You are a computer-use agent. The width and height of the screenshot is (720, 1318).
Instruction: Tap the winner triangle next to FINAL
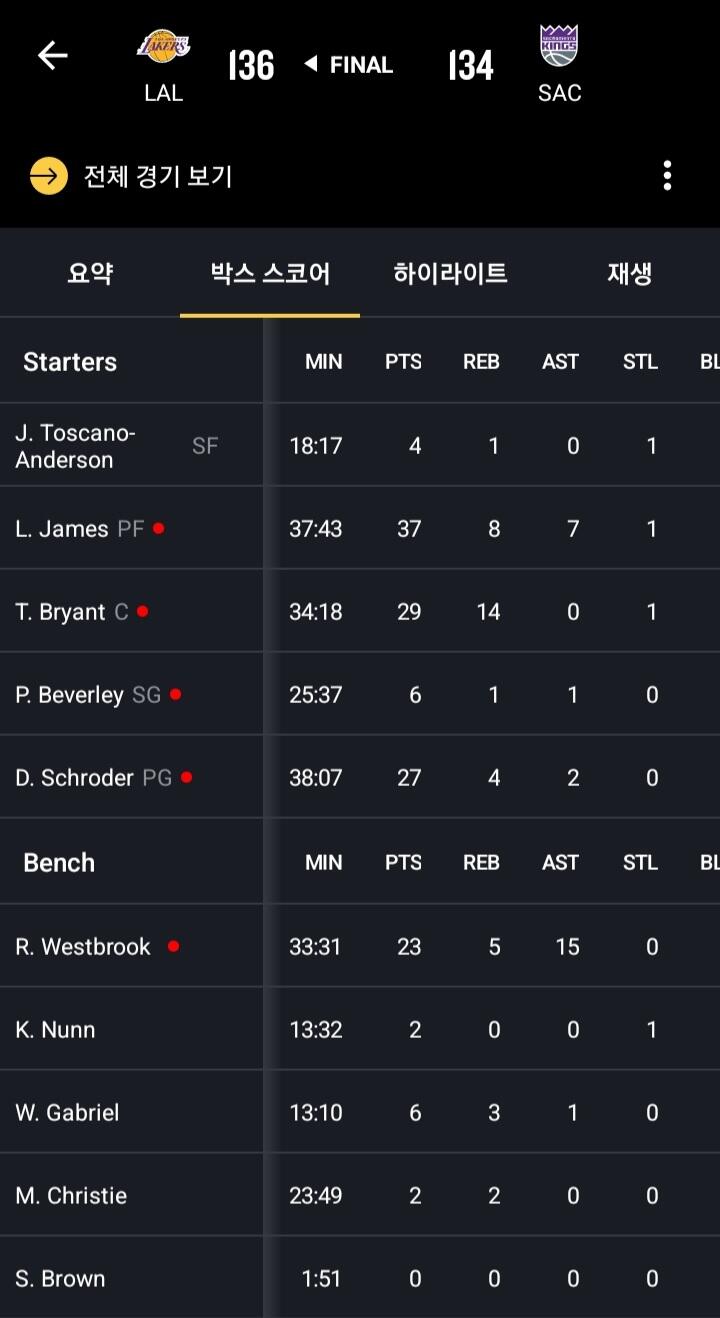(310, 65)
